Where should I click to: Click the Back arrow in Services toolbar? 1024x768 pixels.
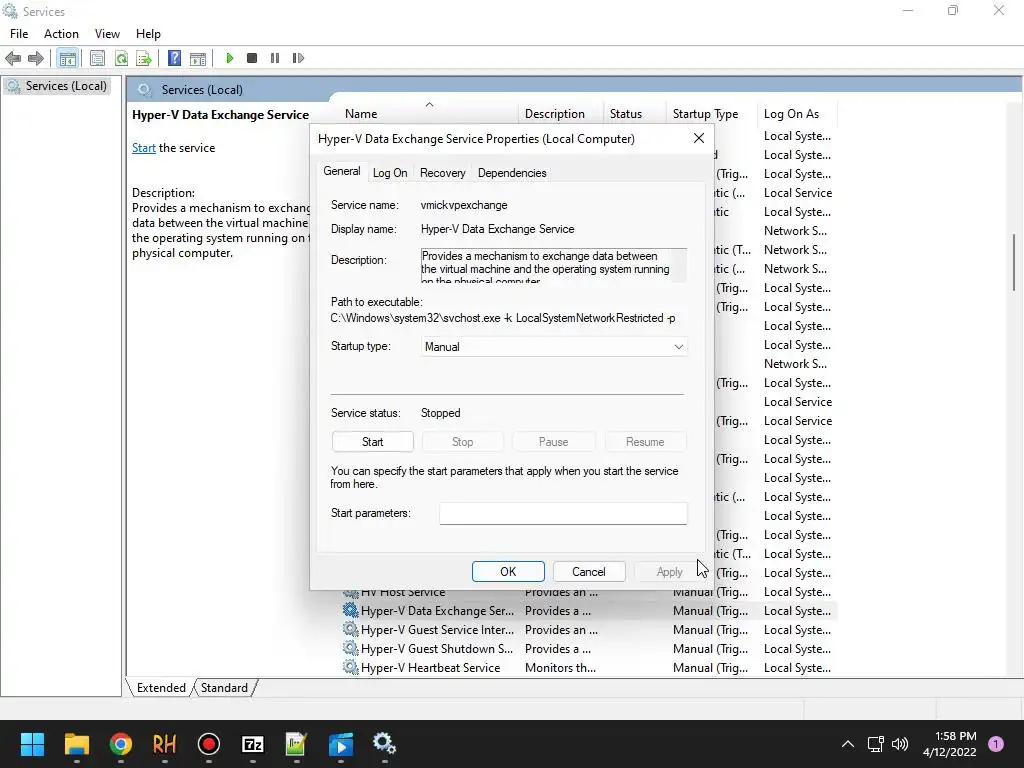pyautogui.click(x=13, y=58)
